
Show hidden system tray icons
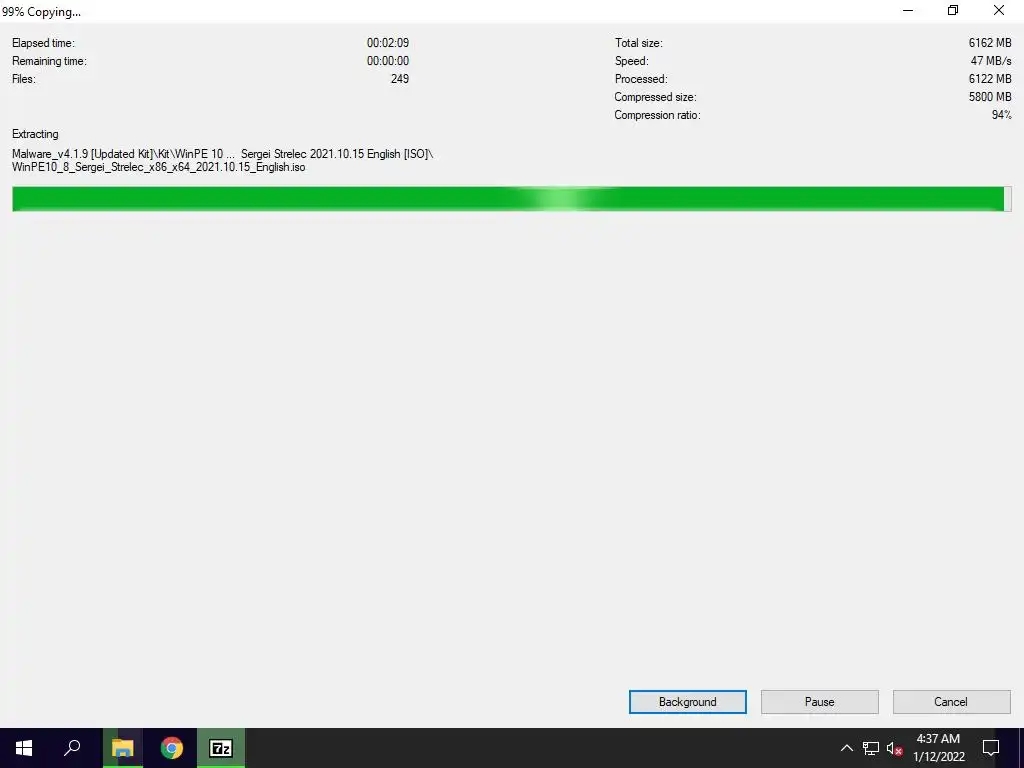tap(846, 748)
